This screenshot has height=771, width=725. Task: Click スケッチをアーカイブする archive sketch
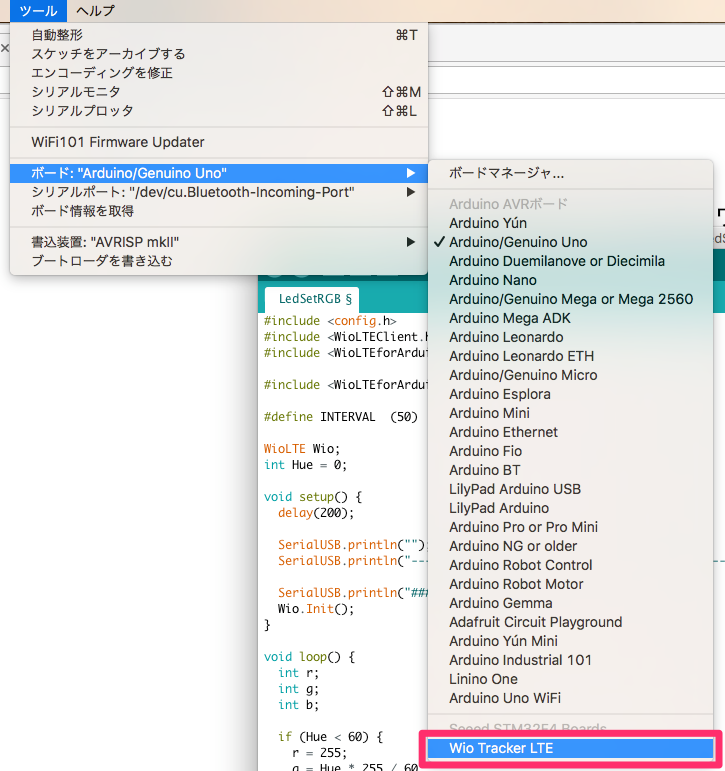coord(108,54)
